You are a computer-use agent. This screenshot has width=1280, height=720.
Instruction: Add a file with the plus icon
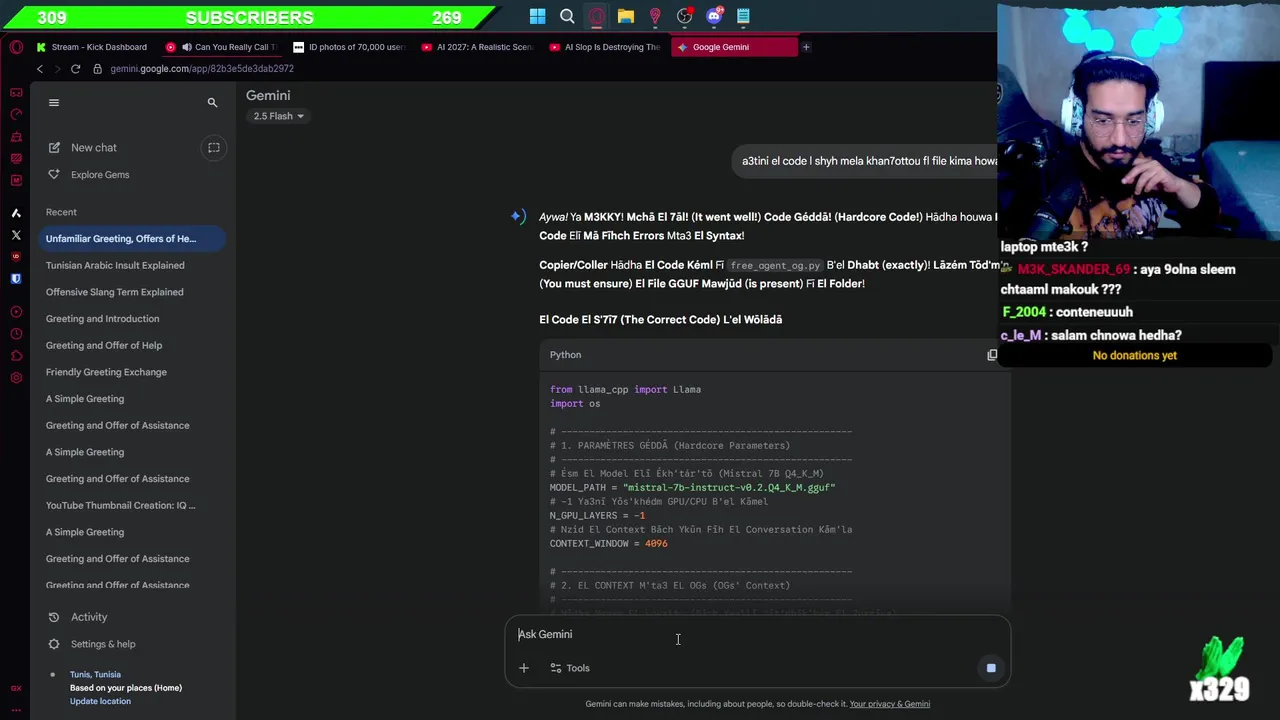pyautogui.click(x=523, y=668)
